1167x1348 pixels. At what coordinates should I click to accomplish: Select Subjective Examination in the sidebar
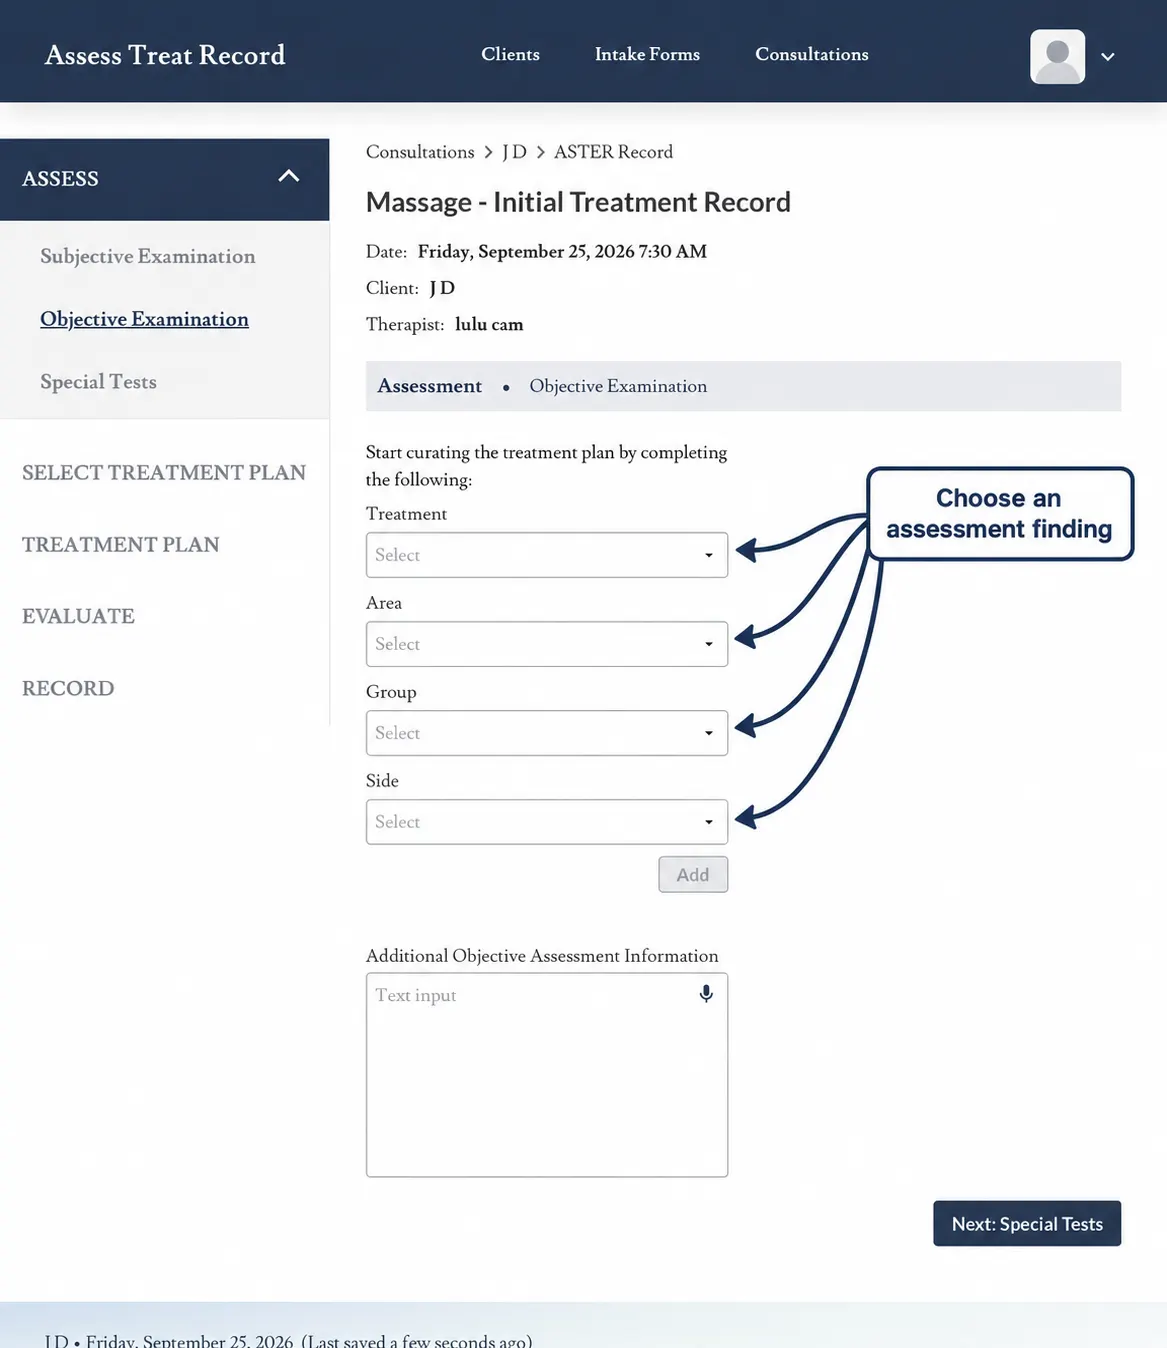tap(148, 256)
